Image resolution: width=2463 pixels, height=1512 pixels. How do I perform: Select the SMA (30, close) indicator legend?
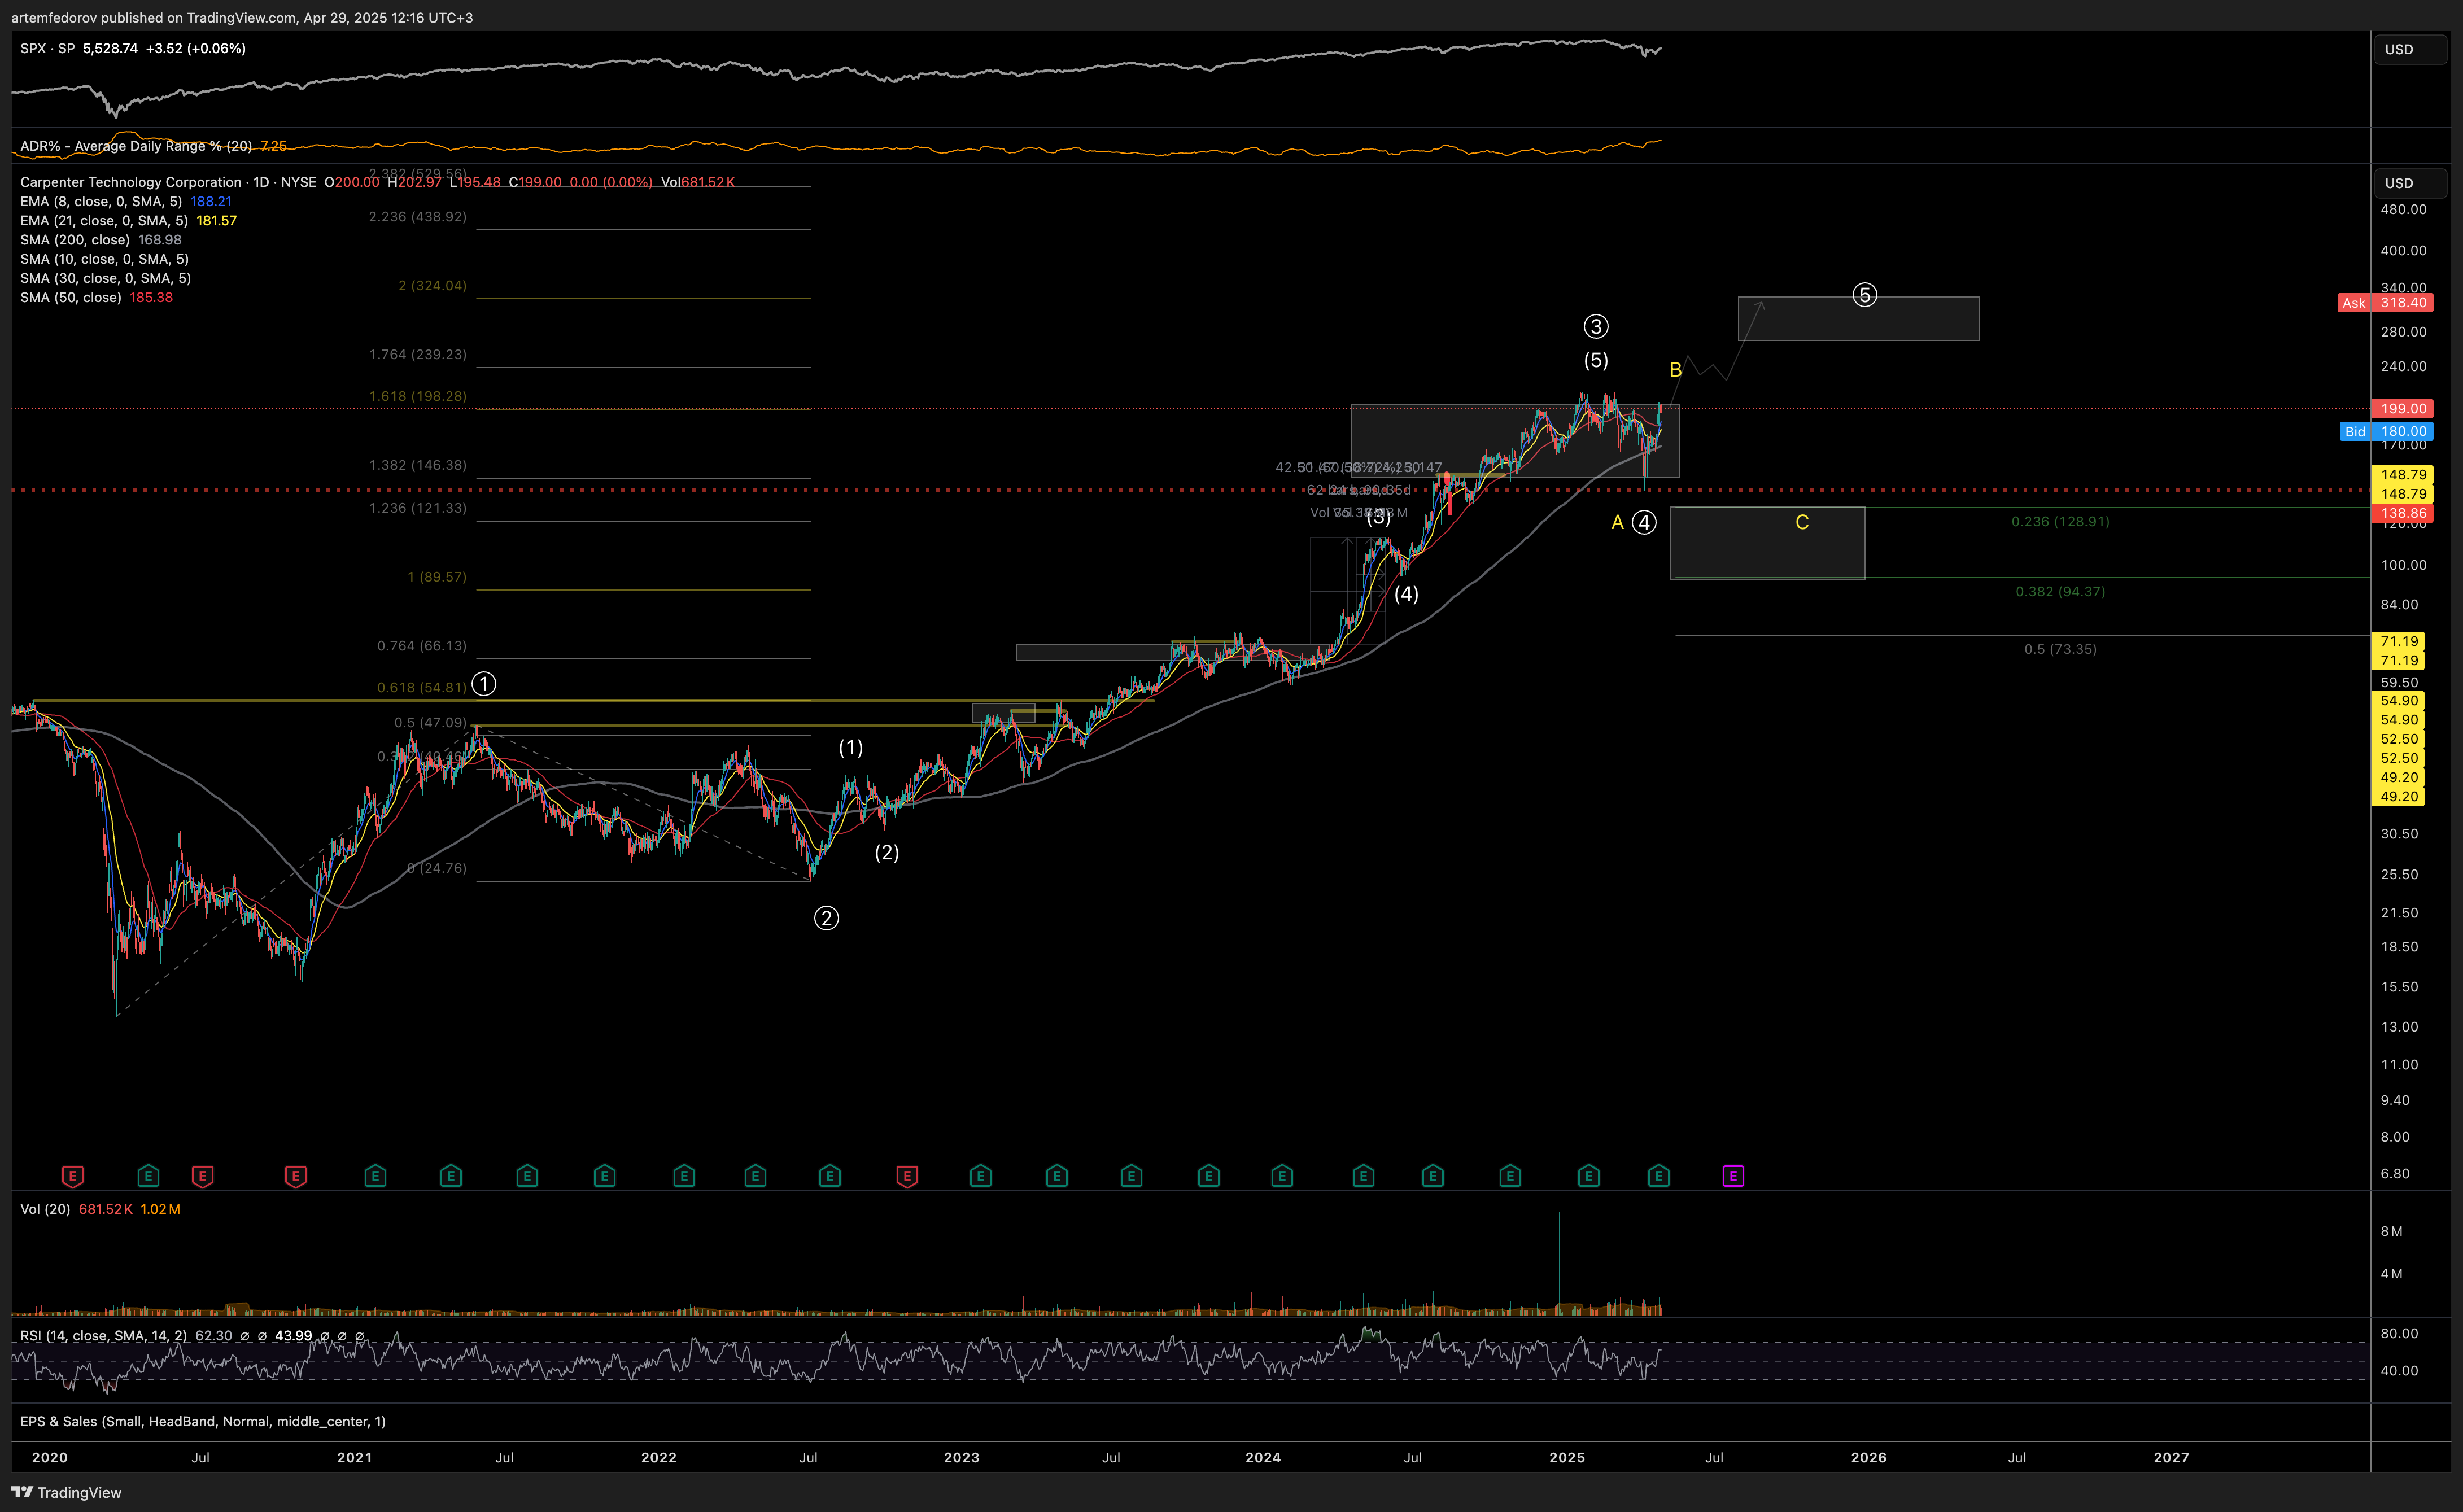(105, 278)
